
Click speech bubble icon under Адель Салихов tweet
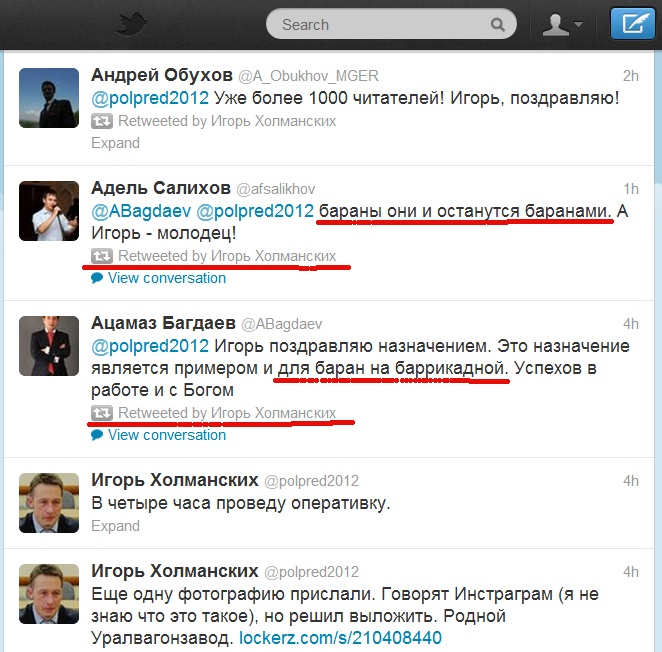pos(97,278)
